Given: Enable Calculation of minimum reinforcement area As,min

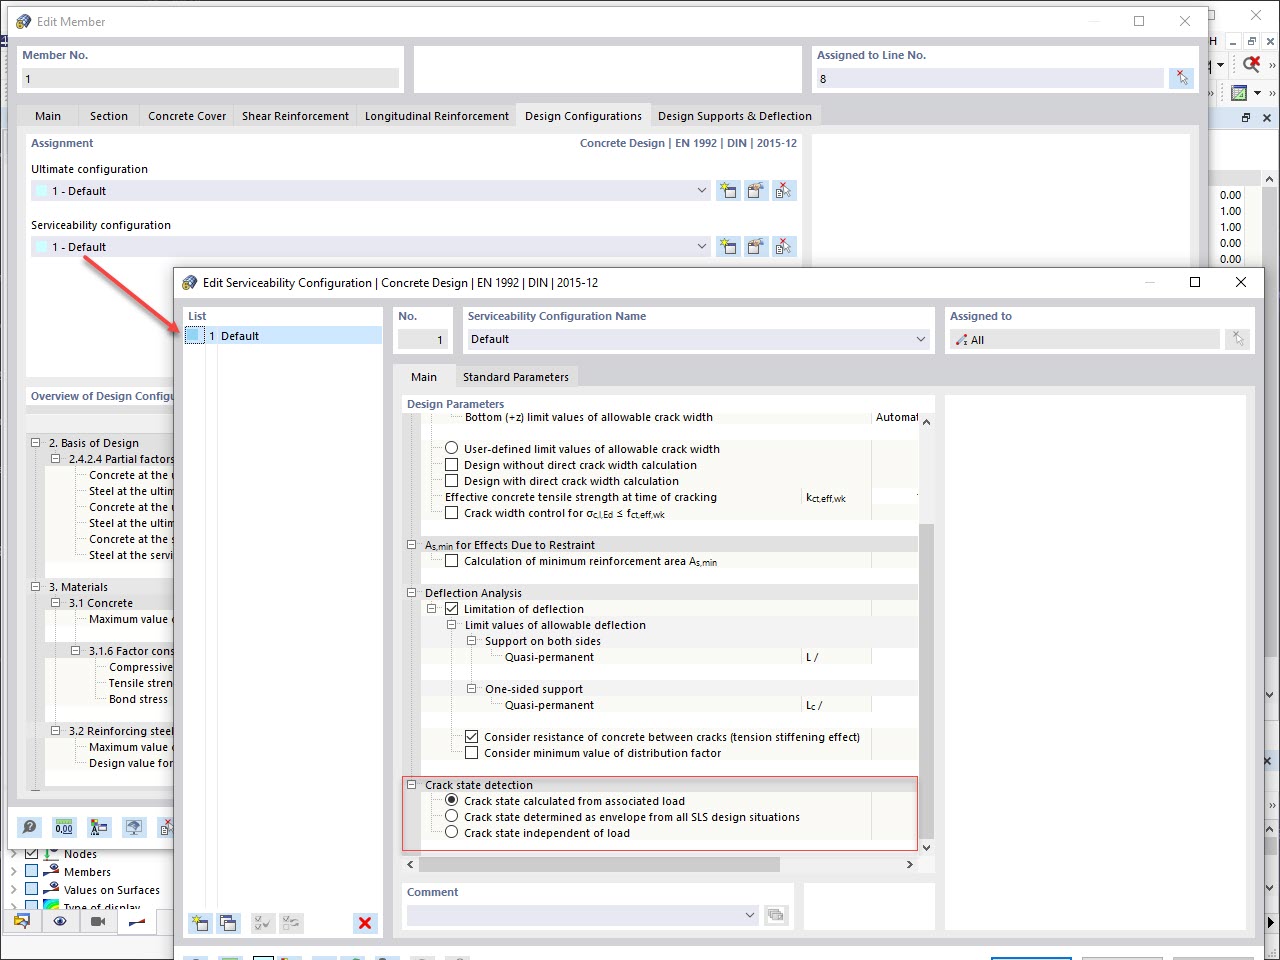Looking at the screenshot, I should 451,561.
